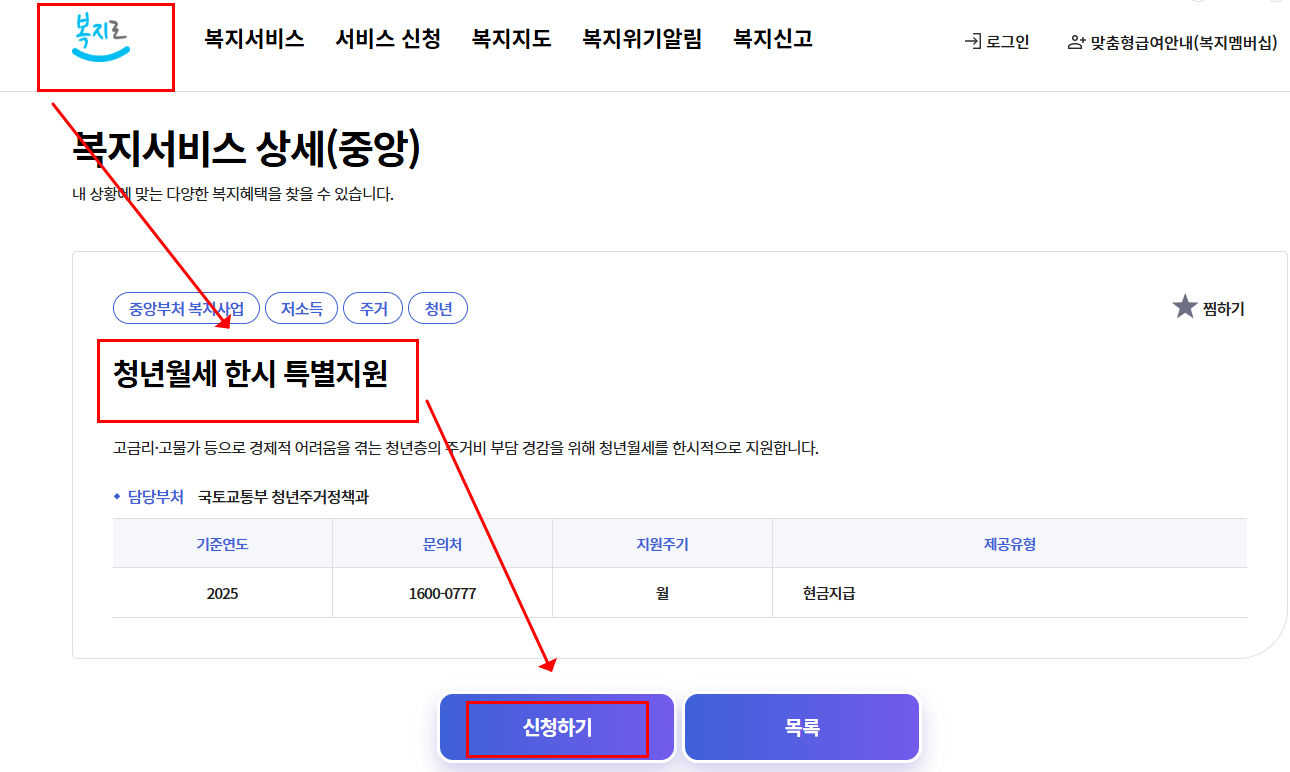Select the 중앙부처 복지사업 tag

[x=186, y=309]
